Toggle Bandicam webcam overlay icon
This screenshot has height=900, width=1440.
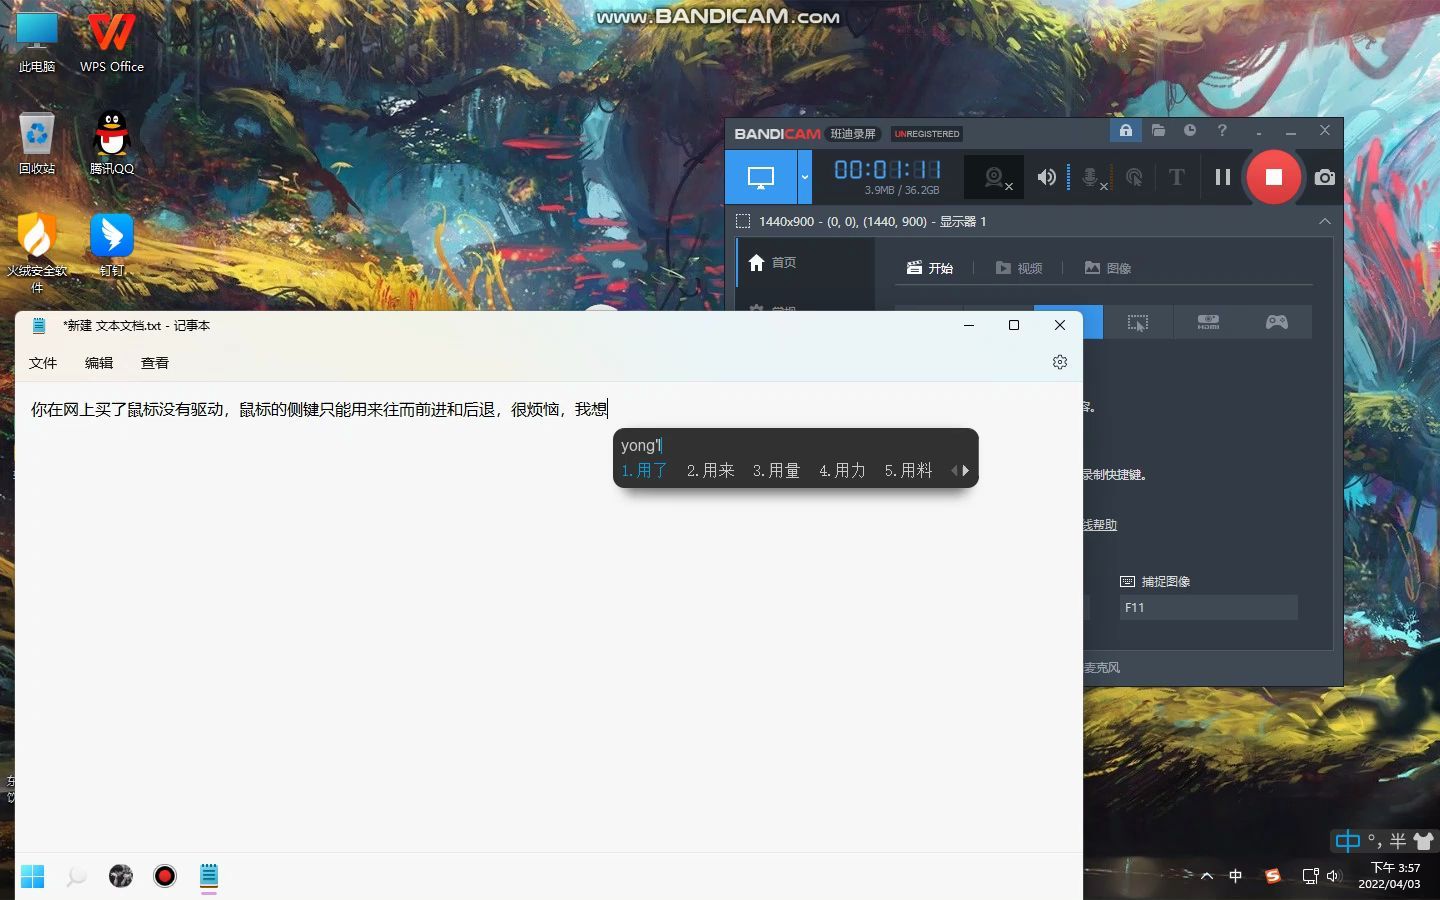995,178
